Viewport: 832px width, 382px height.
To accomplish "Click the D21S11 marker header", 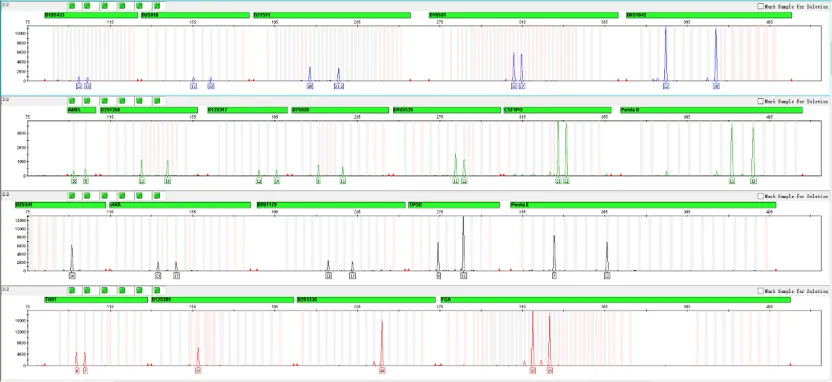I will [332, 15].
